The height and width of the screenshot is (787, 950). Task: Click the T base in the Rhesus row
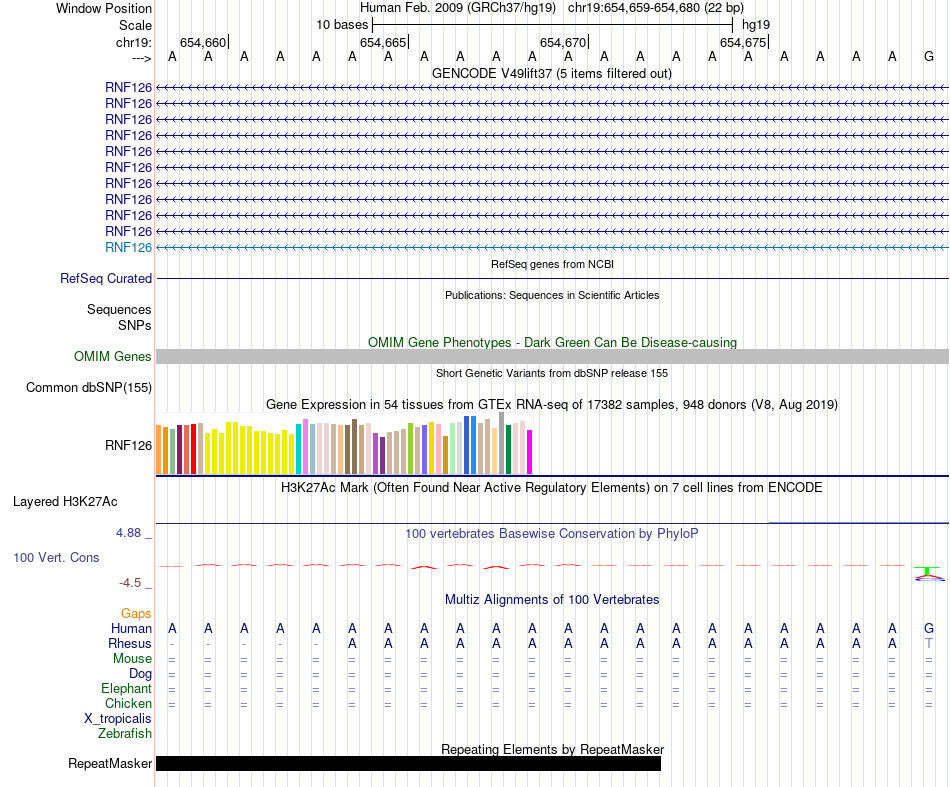pos(929,643)
